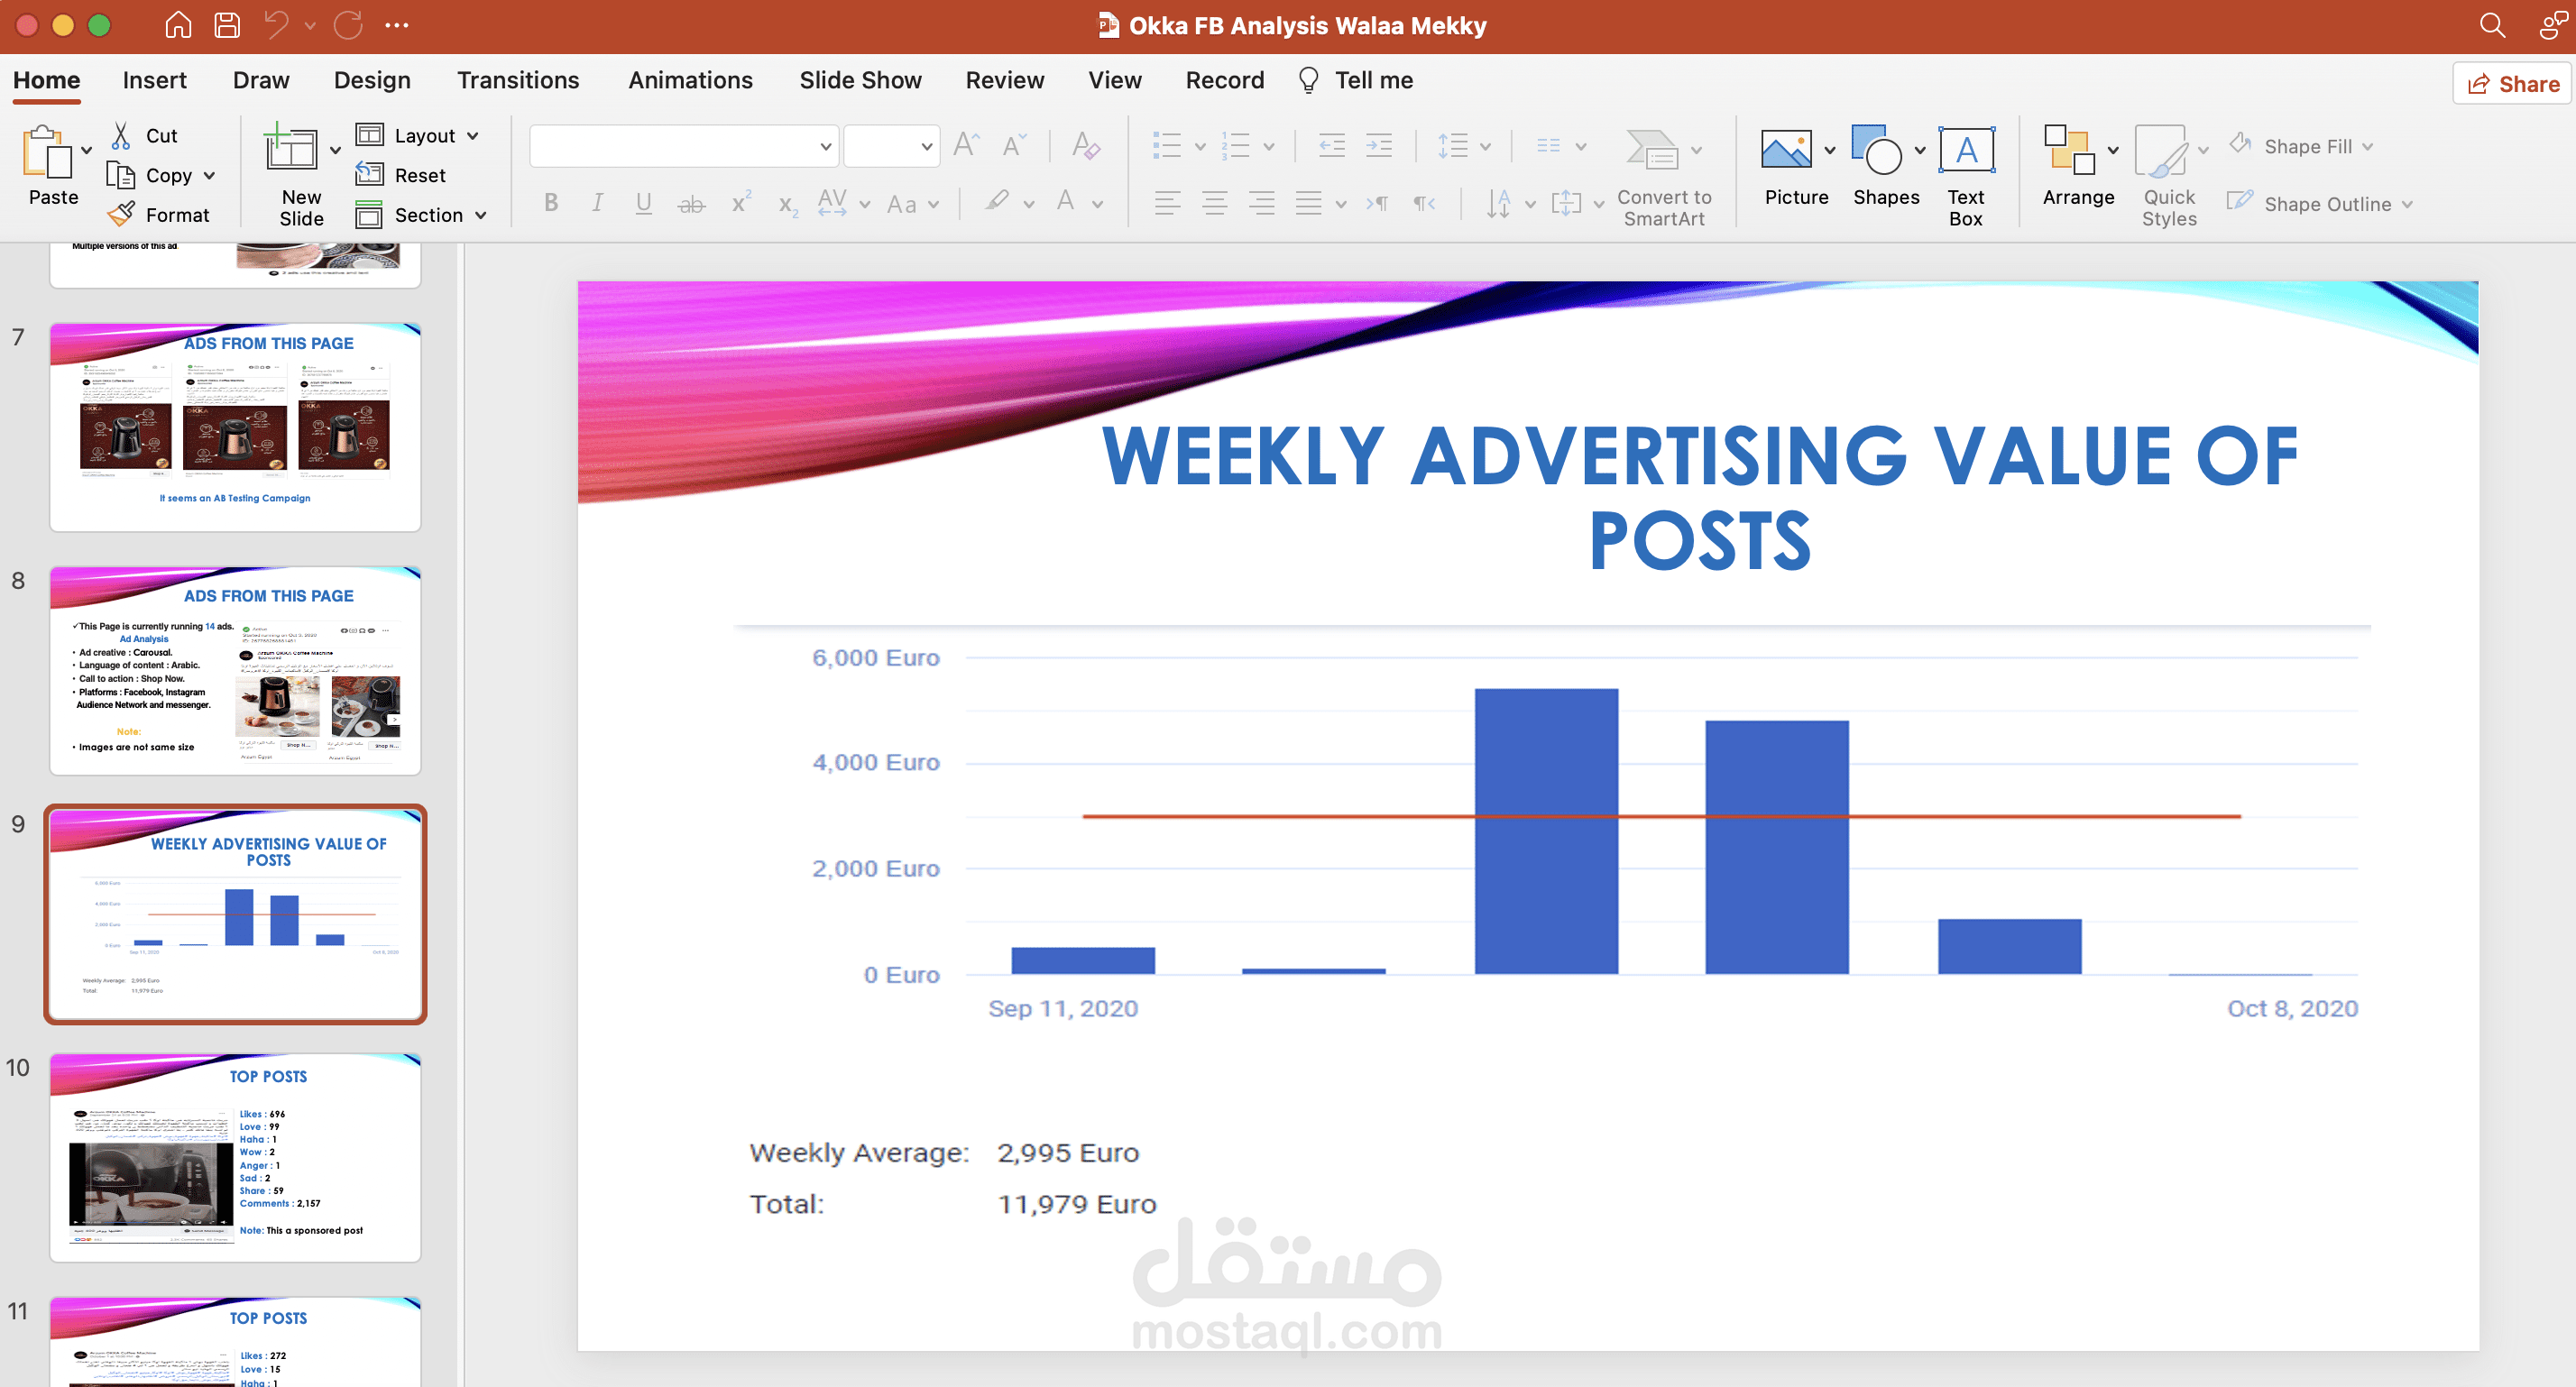Click the Format painter brush

121,214
